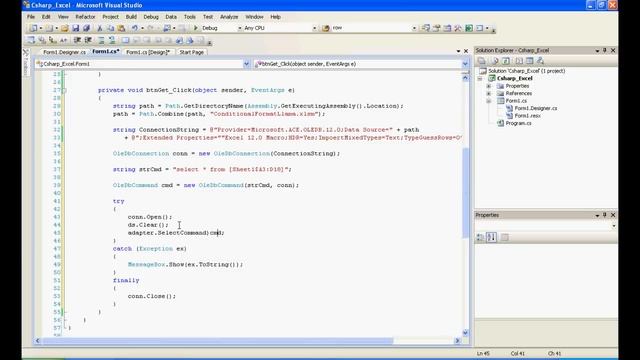
Task: Select Program.cs in Solution Explorer
Action: (x=518, y=123)
